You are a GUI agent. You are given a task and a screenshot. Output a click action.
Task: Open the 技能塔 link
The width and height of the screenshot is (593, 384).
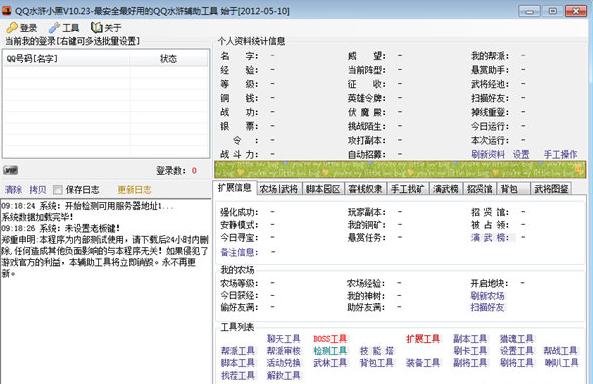pyautogui.click(x=377, y=351)
